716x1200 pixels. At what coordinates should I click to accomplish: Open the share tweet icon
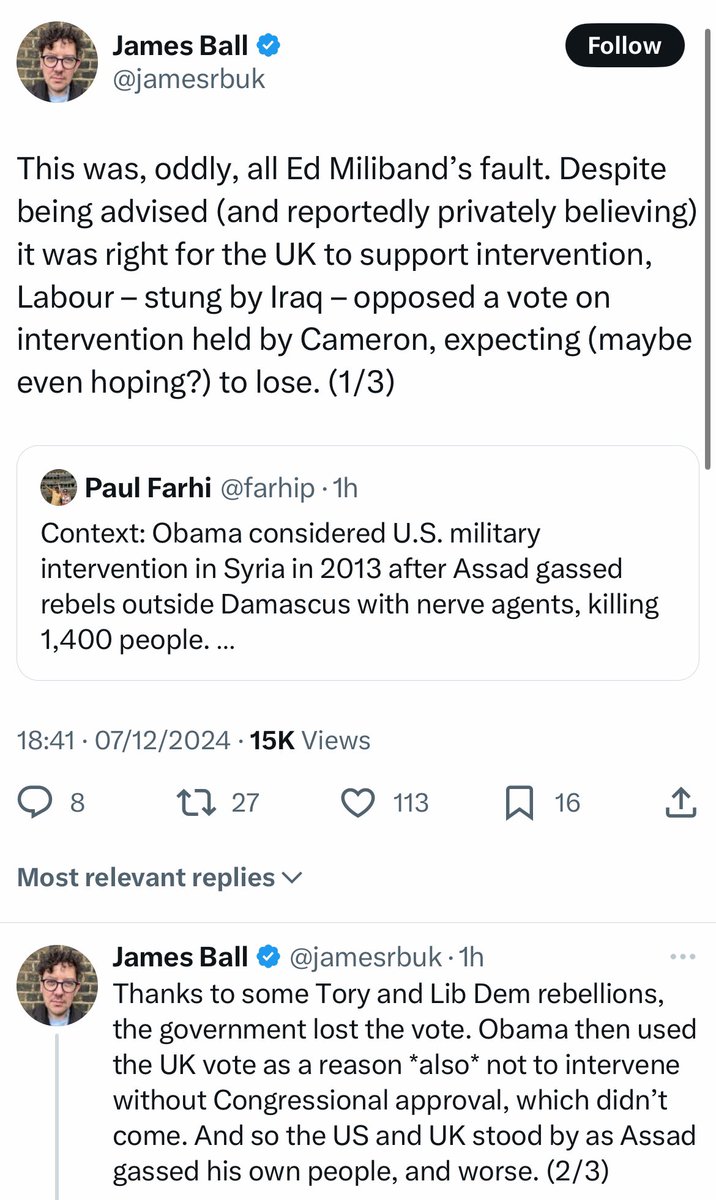679,802
